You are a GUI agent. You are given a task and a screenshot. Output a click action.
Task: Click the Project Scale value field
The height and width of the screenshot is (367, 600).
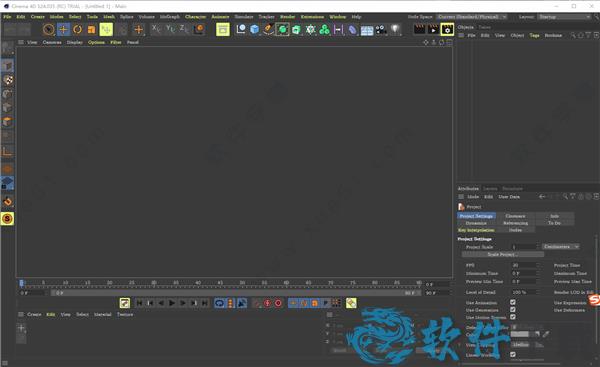[x=524, y=247]
